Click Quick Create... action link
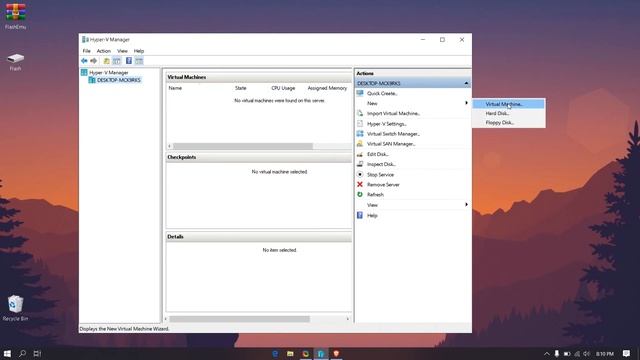Screen dimensions: 640x360 382,93
